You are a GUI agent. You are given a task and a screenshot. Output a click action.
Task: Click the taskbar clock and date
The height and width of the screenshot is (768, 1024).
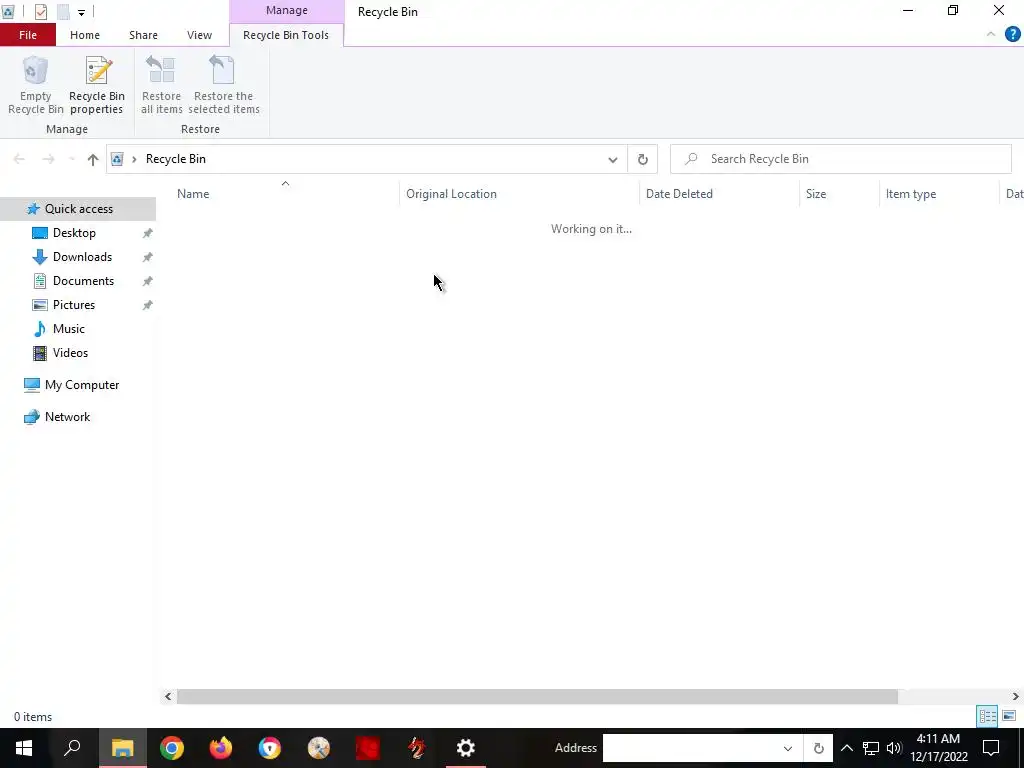click(938, 748)
